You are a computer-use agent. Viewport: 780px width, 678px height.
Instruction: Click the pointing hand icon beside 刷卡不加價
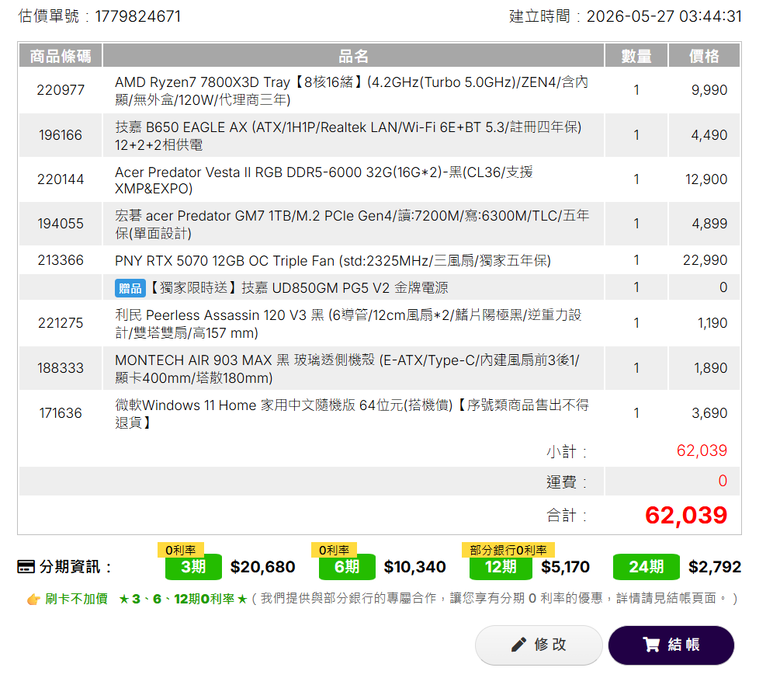coord(33,599)
